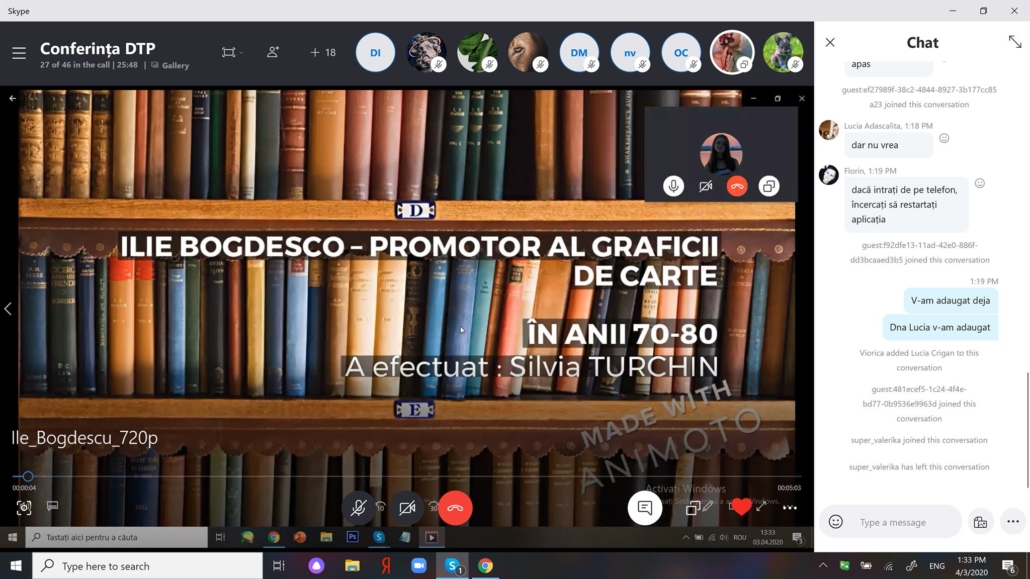
Task: Open Zoom from the Windows taskbar
Action: click(x=419, y=566)
